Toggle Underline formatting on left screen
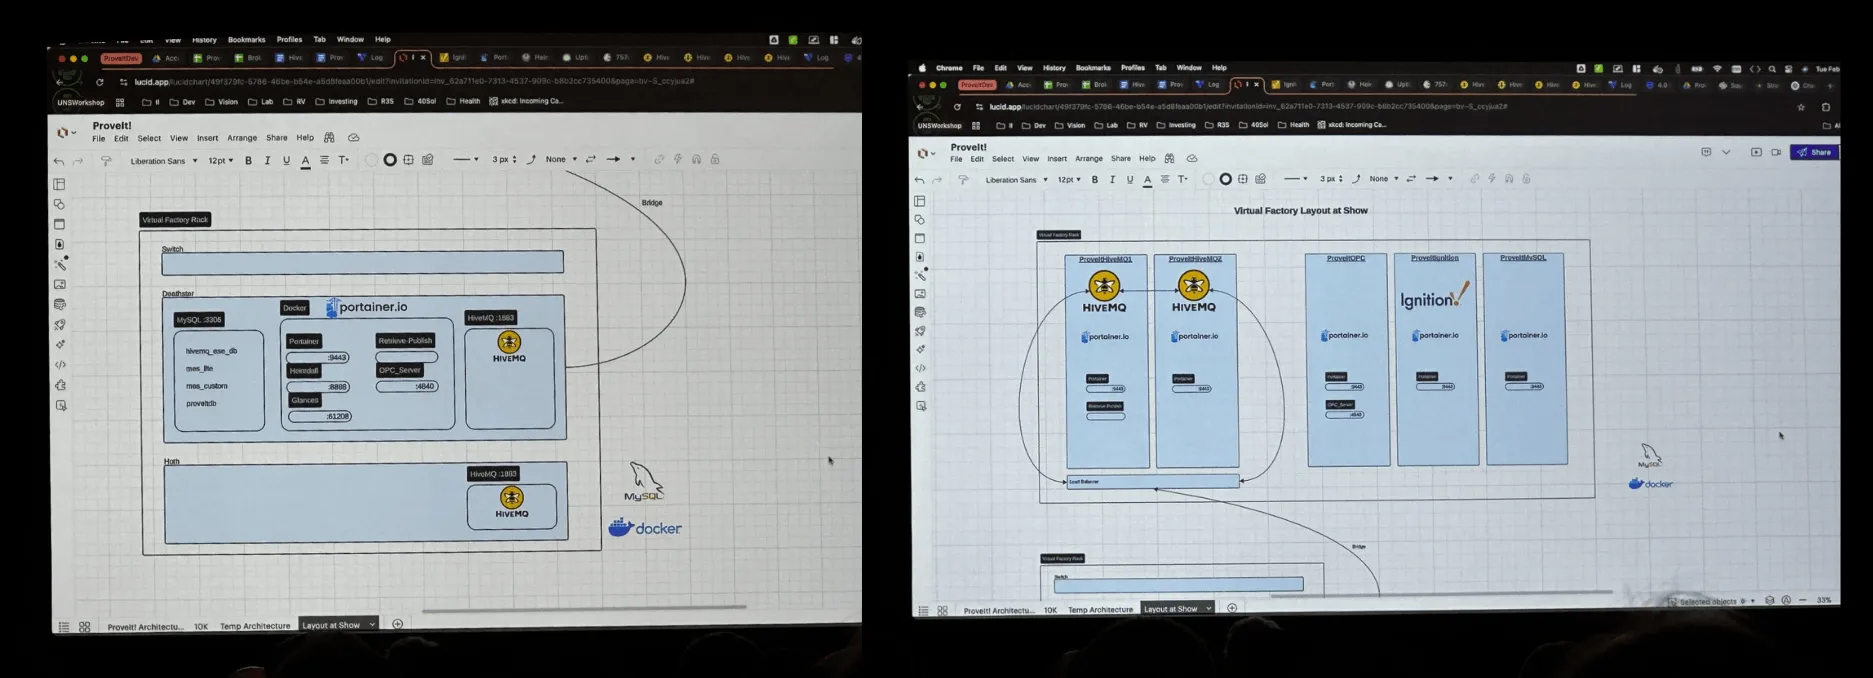This screenshot has width=1873, height=678. pos(286,161)
